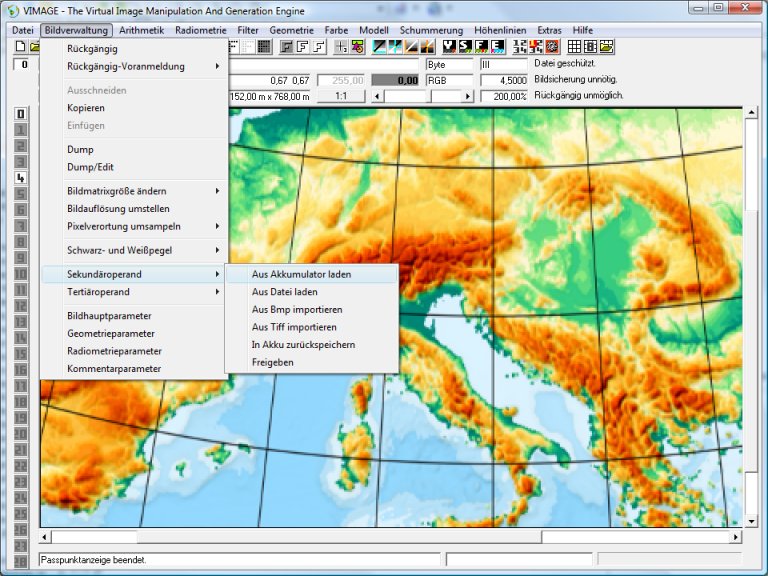
Task: Click right arrow of the toolbar slider
Action: 467,96
